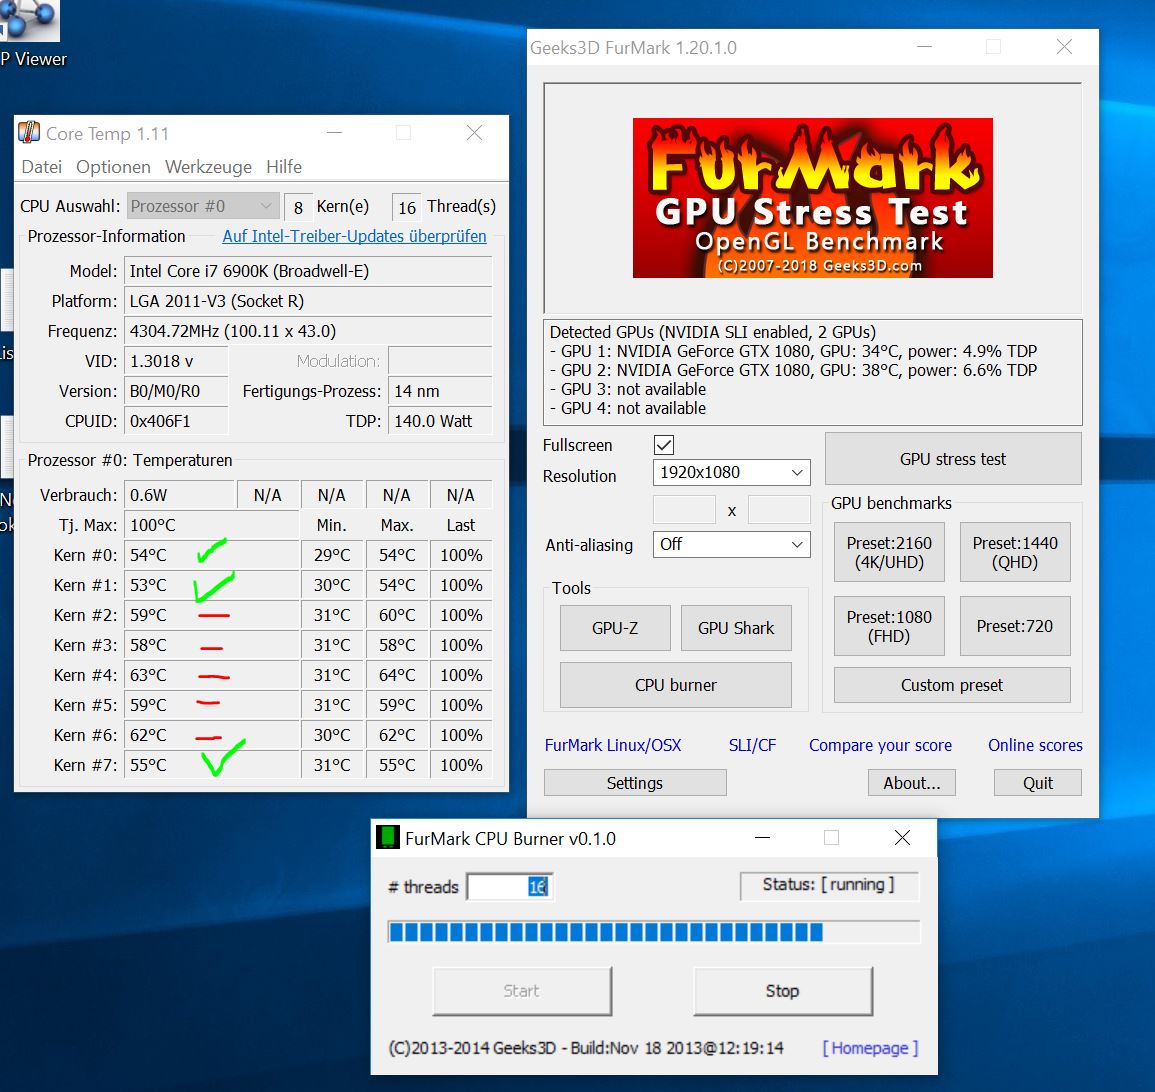Image resolution: width=1155 pixels, height=1092 pixels.
Task: Click the FurMark CPU Burner green icon
Action: (388, 838)
